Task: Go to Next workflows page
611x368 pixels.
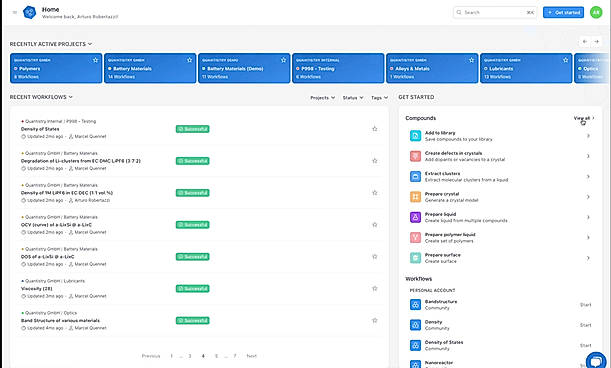Action: click(x=252, y=356)
